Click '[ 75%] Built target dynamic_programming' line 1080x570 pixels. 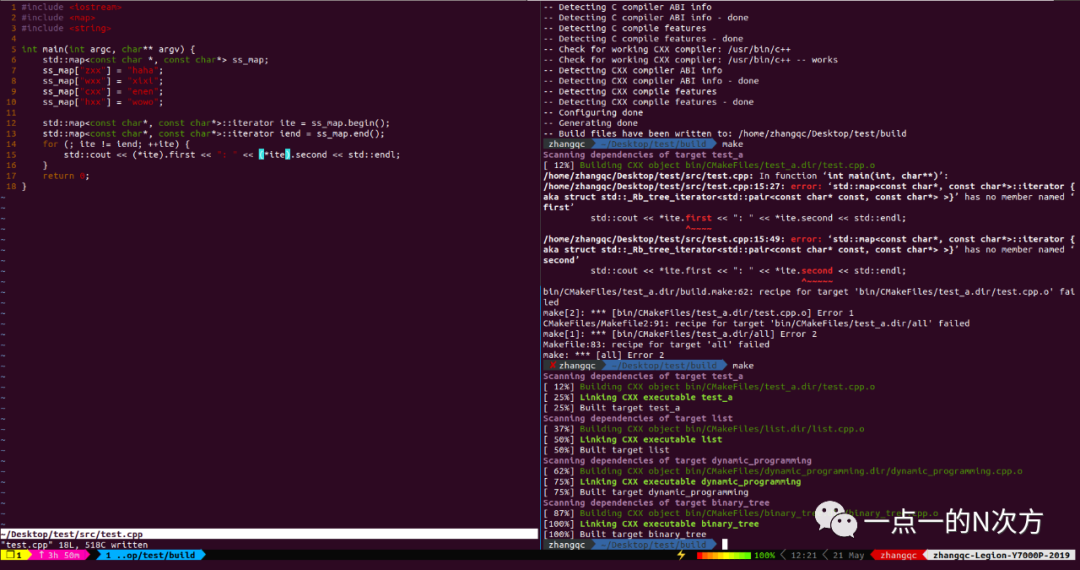[646, 492]
